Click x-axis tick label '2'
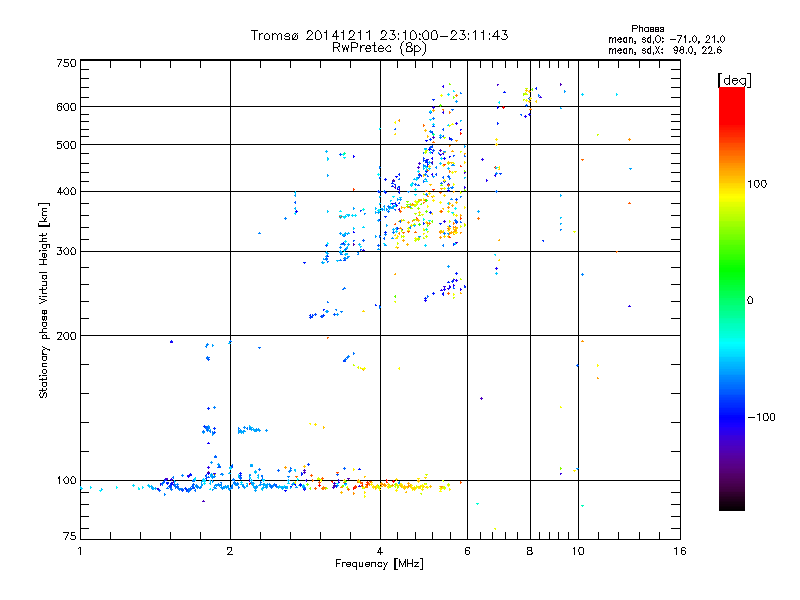The image size is (800, 600). click(230, 551)
